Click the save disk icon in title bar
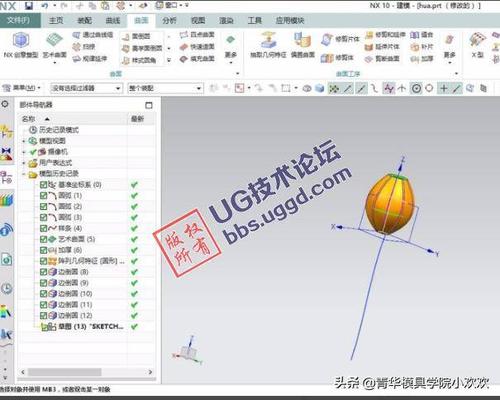The height and width of the screenshot is (400, 500). click(29, 6)
